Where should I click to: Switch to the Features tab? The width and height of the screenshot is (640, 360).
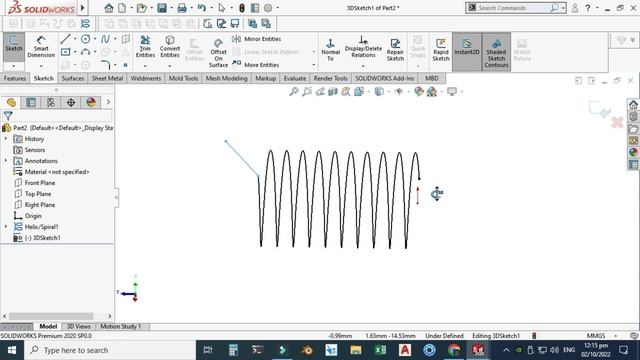[15, 78]
